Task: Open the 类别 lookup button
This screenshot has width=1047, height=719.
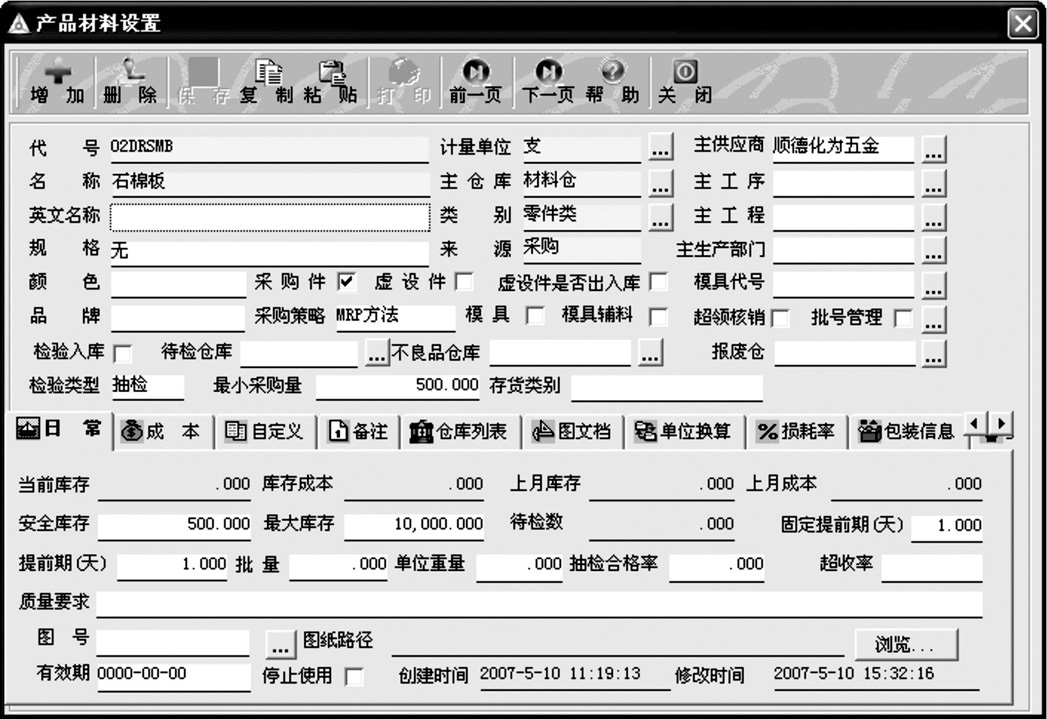Action: pos(660,218)
